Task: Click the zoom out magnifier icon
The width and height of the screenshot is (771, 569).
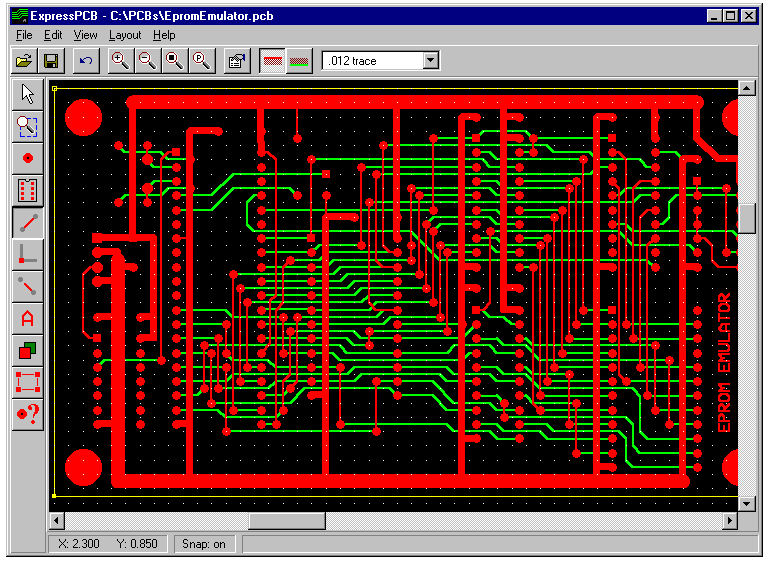Action: (x=148, y=61)
